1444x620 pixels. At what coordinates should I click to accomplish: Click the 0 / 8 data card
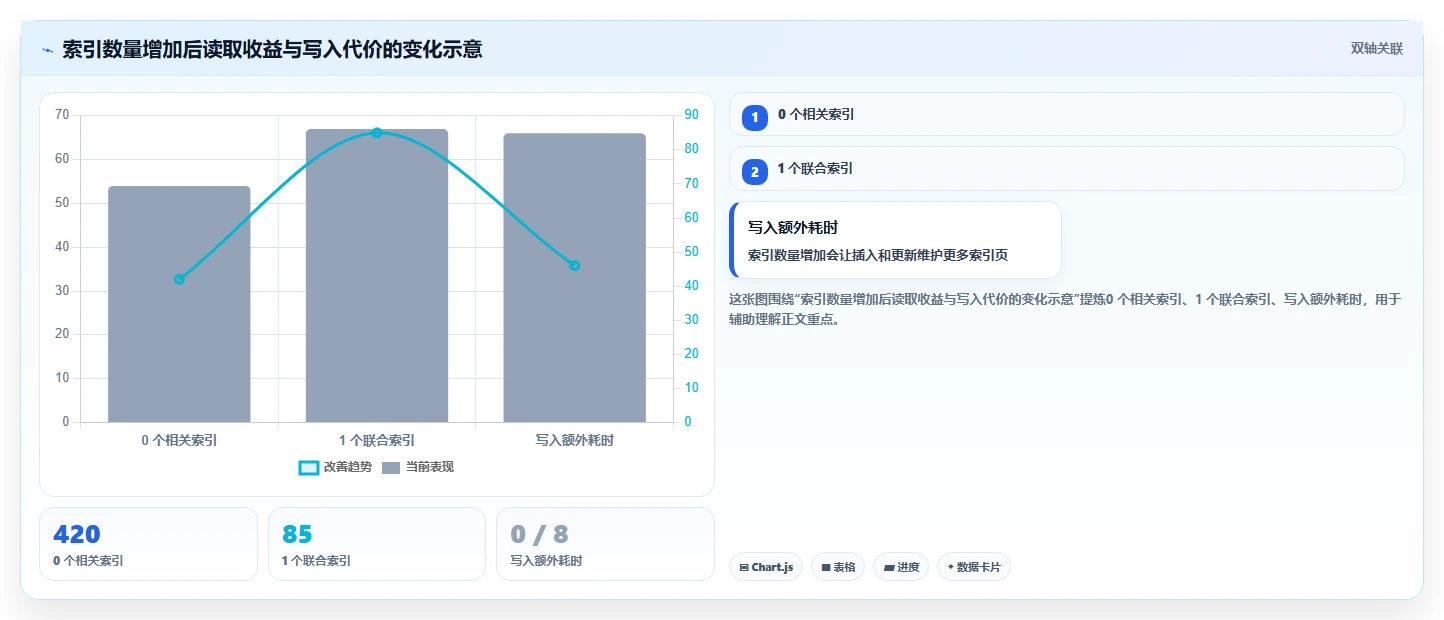[605, 544]
